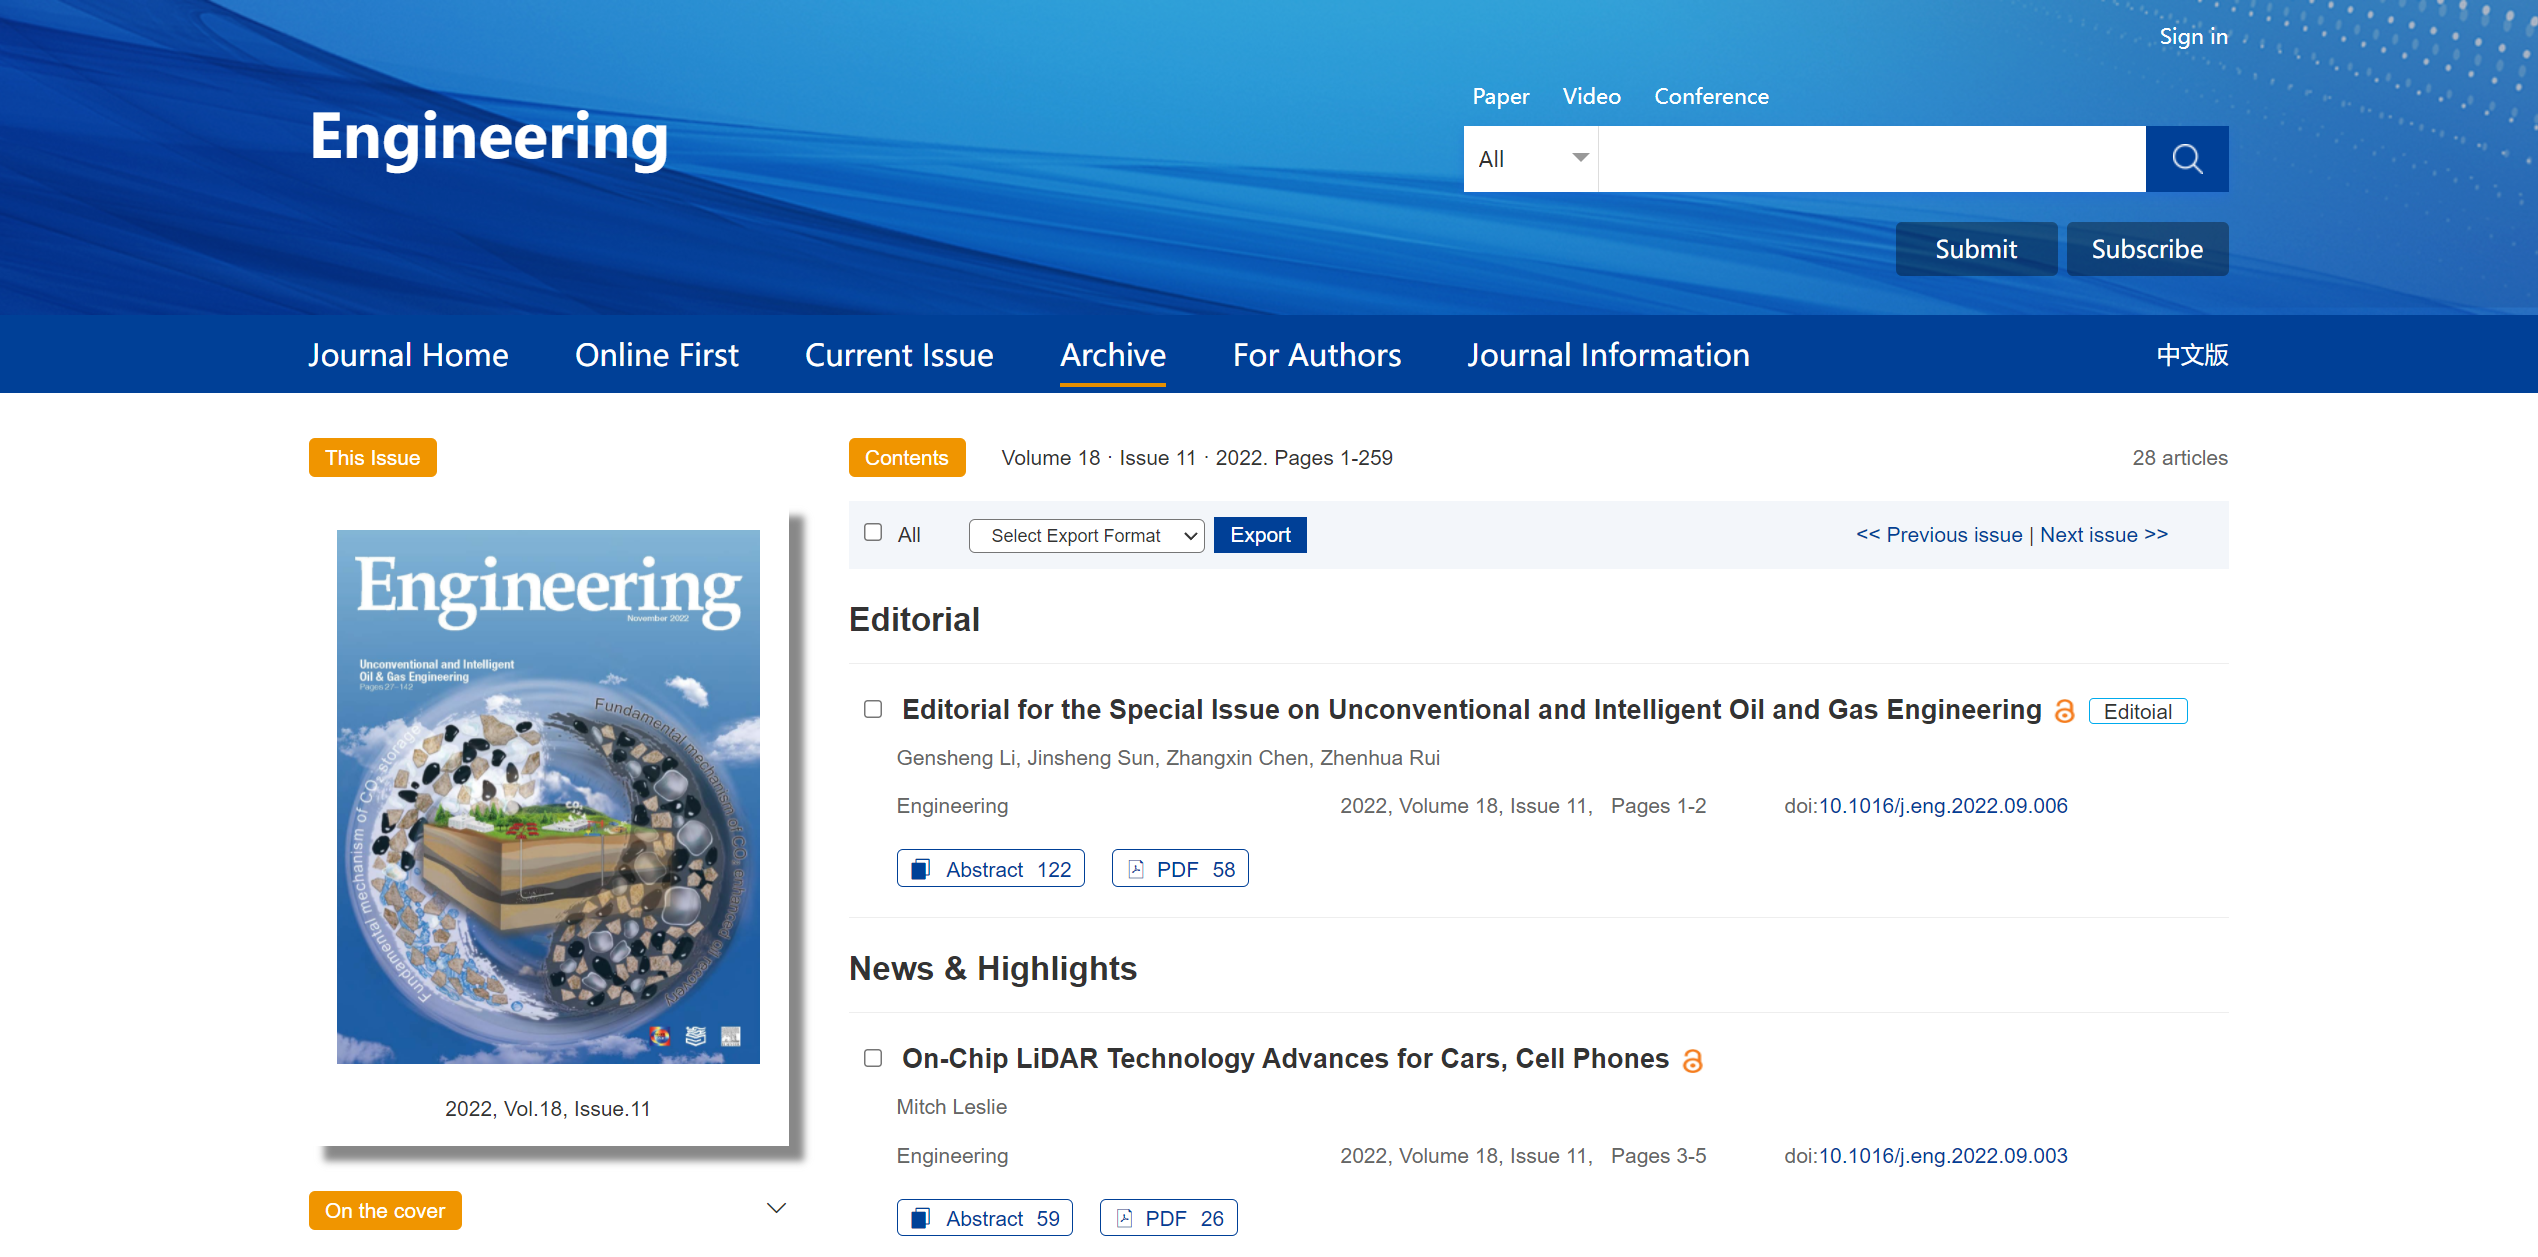2538x1257 pixels.
Task: Open the For Authors menu
Action: coord(1317,355)
